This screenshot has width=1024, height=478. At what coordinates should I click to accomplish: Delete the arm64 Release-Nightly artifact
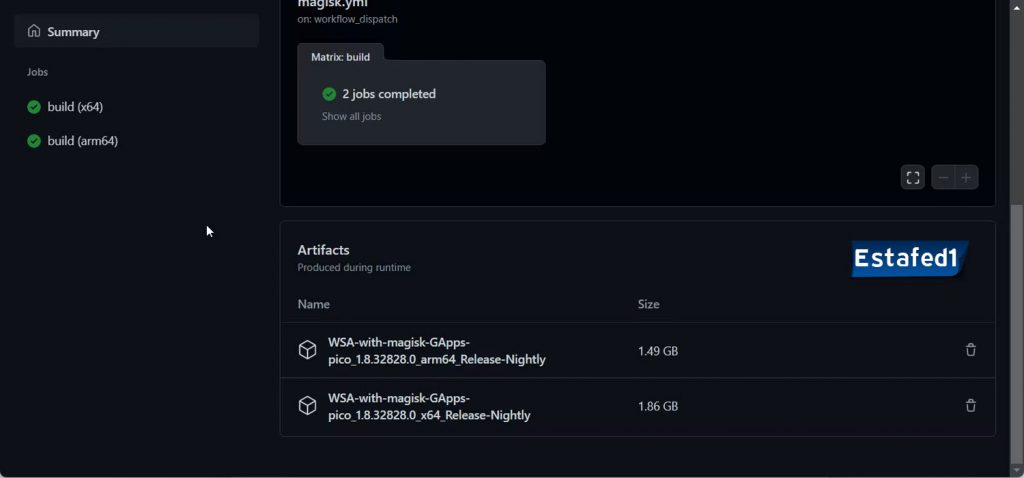(x=970, y=350)
